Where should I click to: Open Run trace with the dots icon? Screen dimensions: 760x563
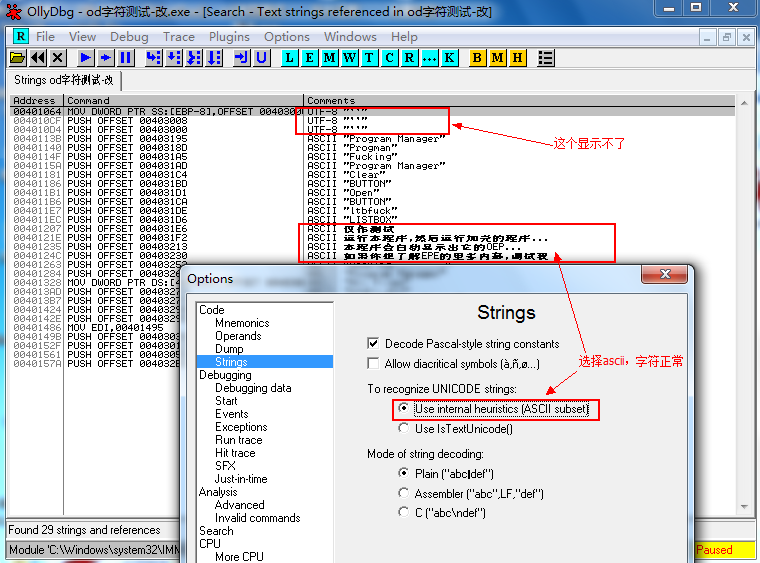pos(429,58)
